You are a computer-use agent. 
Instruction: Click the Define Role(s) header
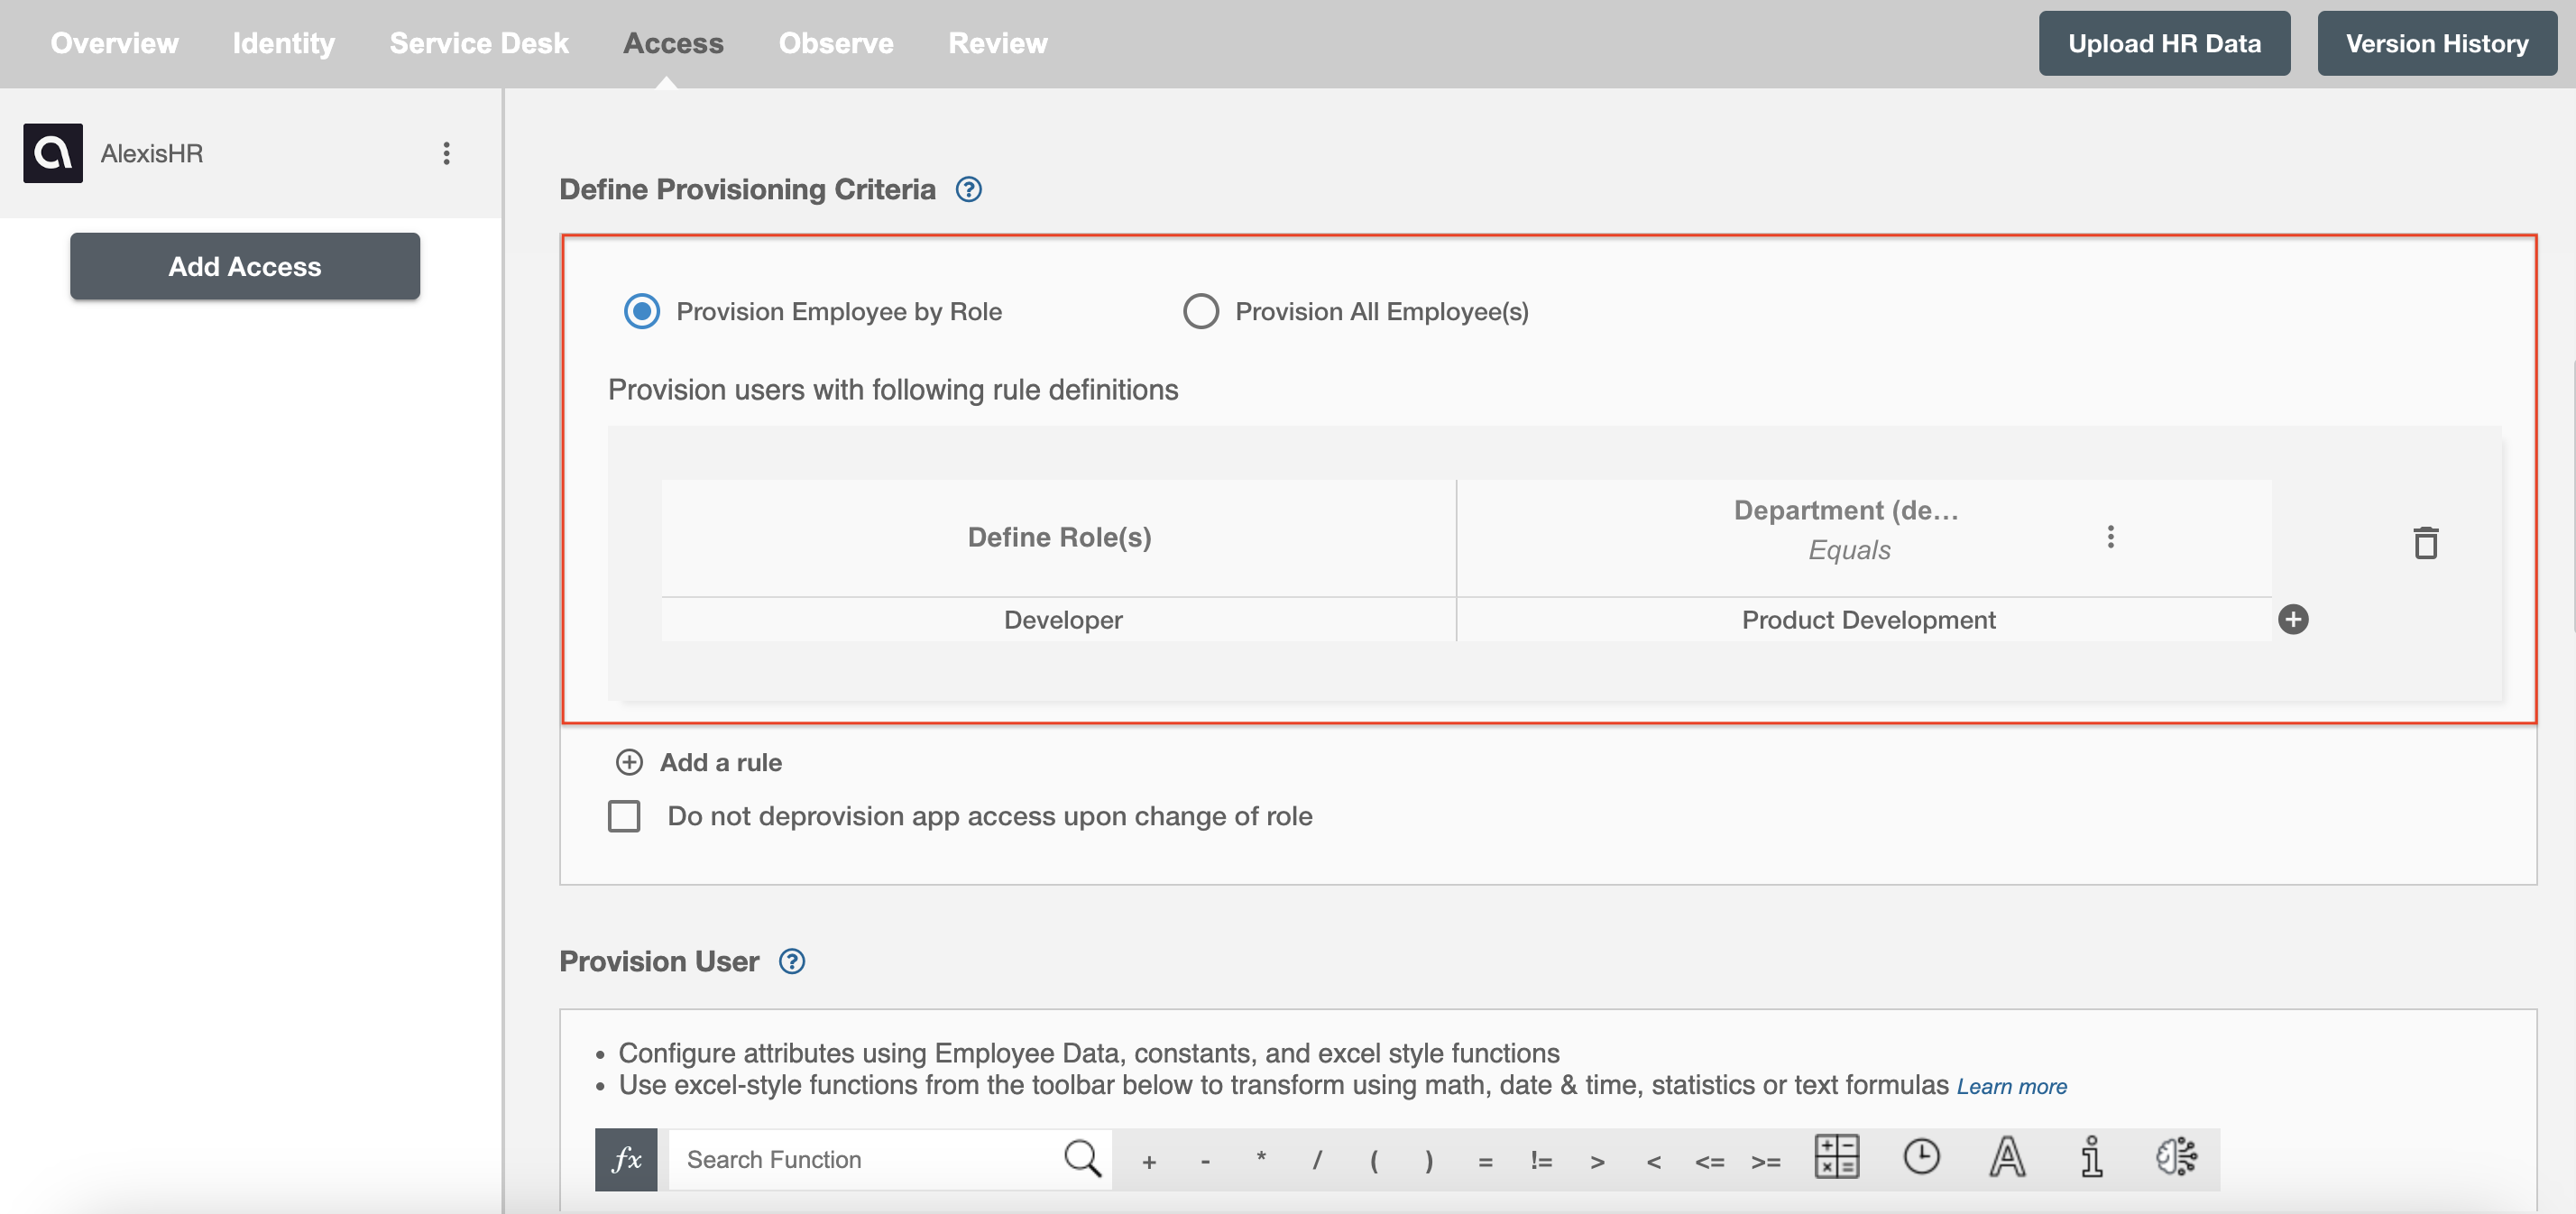(1059, 537)
